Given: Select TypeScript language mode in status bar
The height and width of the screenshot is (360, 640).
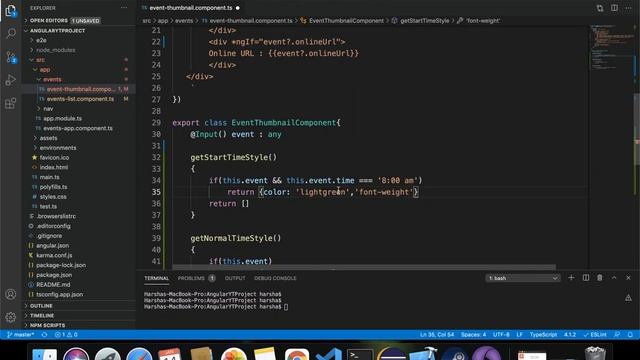Looking at the screenshot, I should click(543, 335).
